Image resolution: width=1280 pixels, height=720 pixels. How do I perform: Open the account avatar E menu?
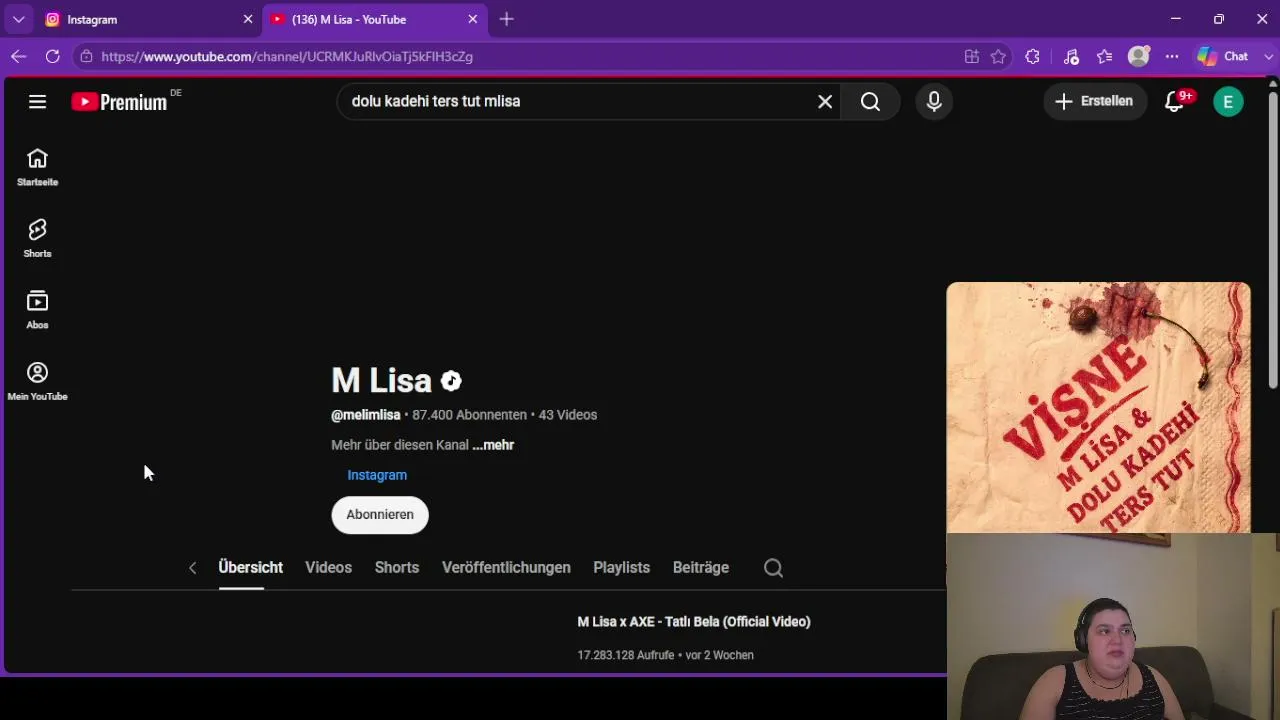tap(1228, 101)
